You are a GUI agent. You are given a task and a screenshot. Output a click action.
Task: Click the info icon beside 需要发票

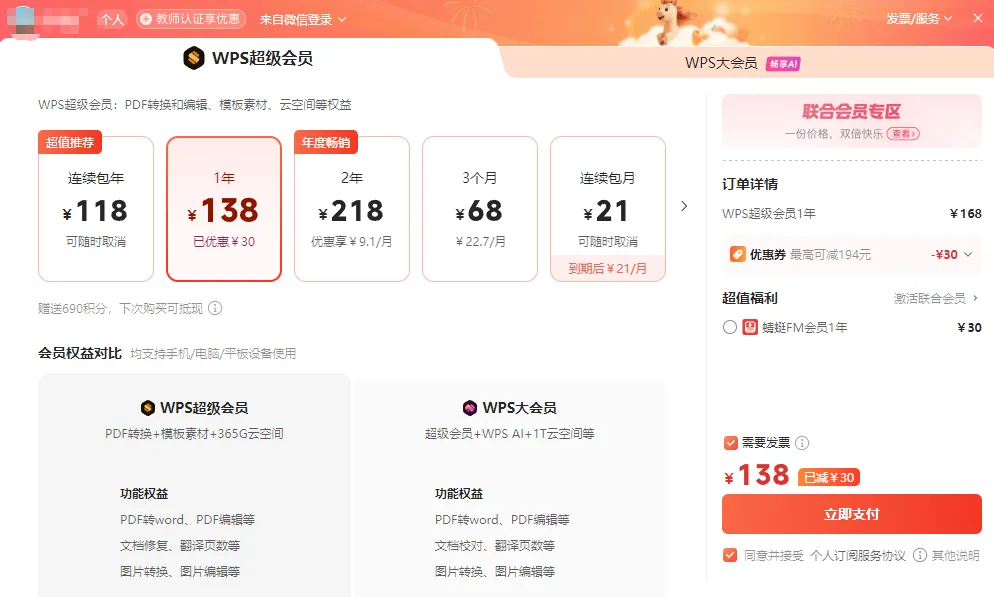click(x=802, y=443)
